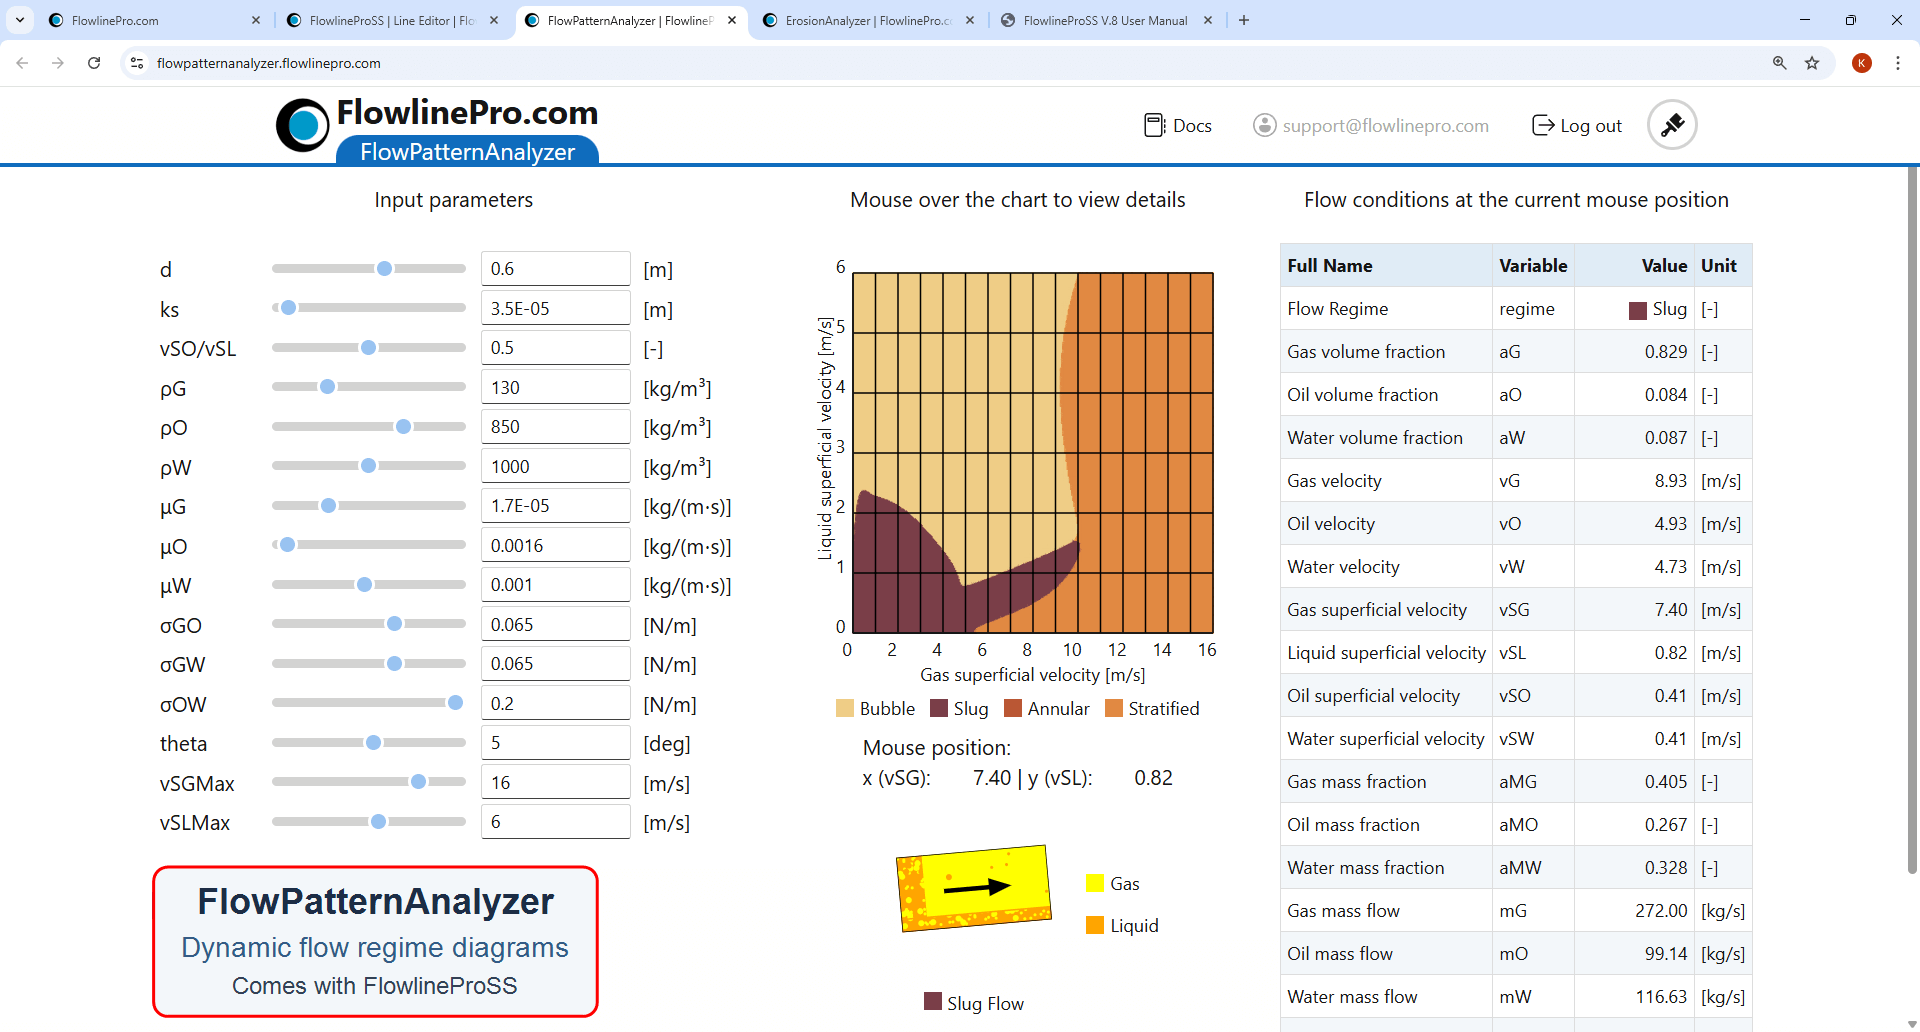Adjust the pipe diameter d slider

[384, 268]
